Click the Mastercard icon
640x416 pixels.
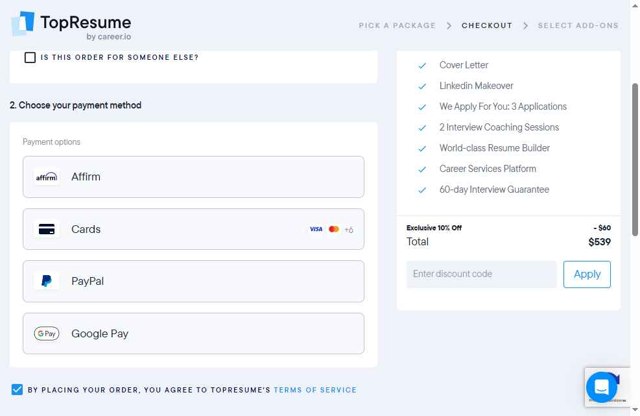(334, 229)
